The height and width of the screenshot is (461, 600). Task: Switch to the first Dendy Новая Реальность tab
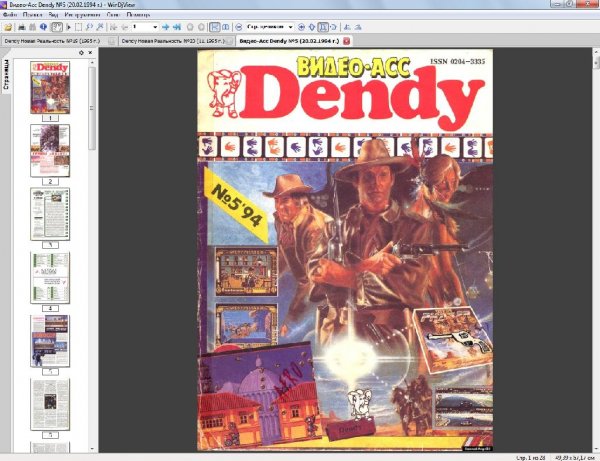[x=55, y=42]
